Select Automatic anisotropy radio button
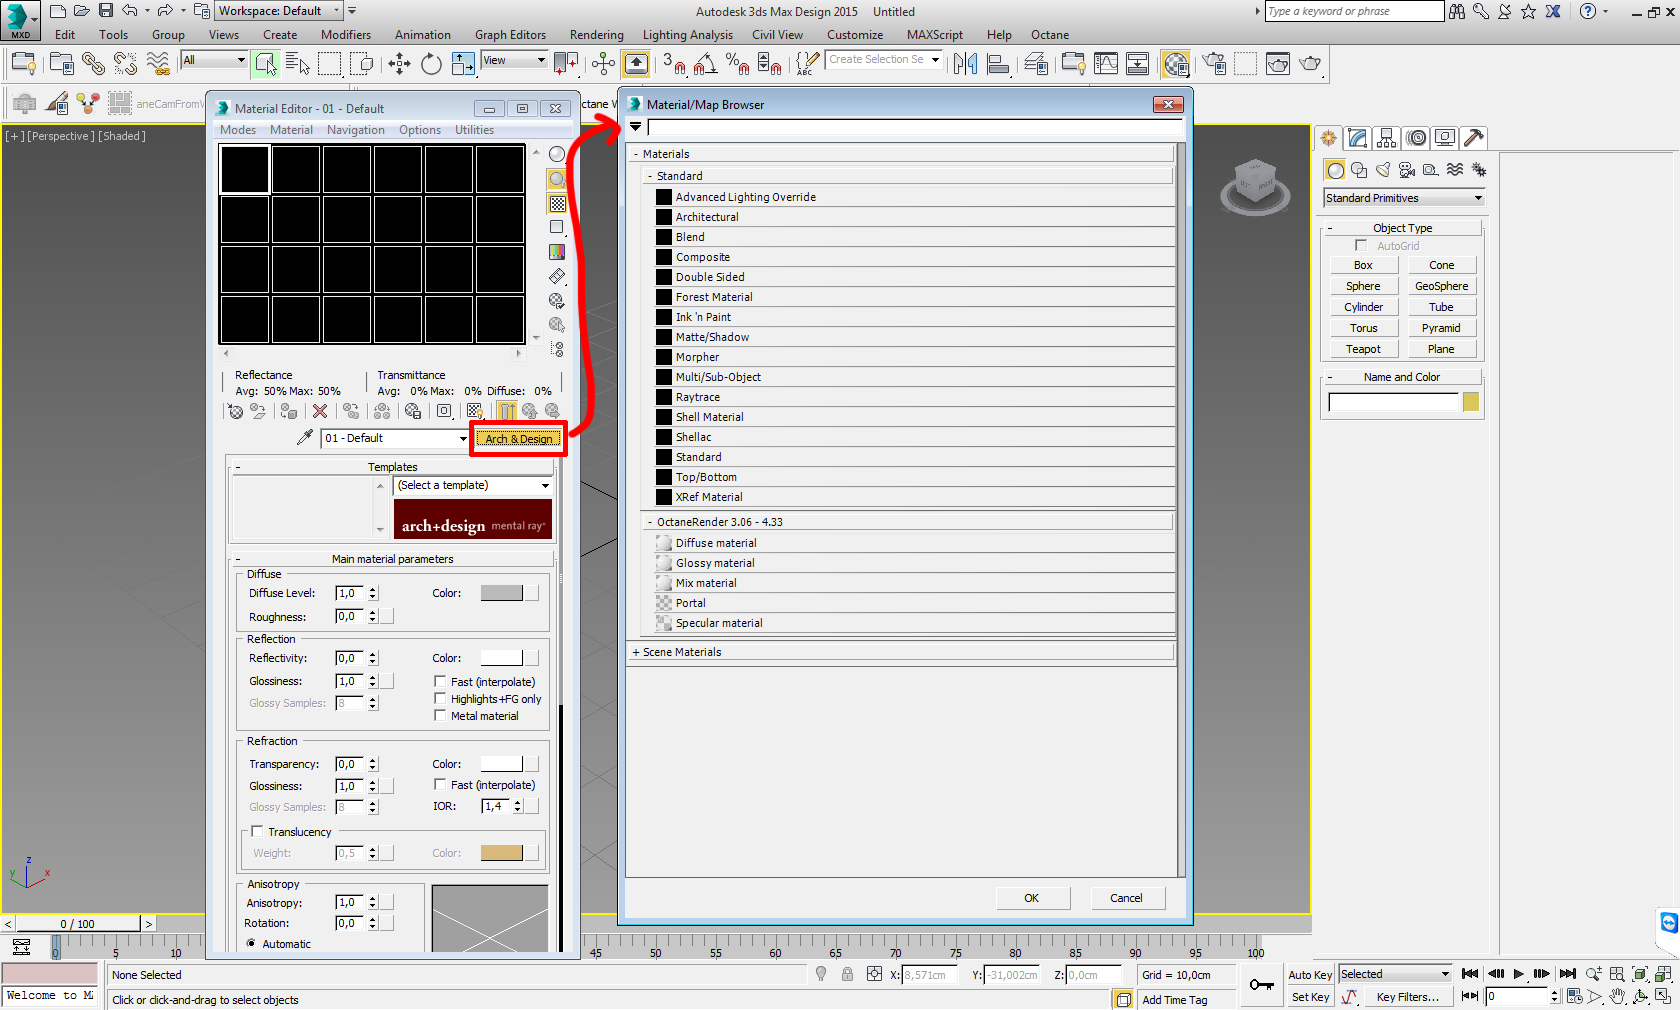This screenshot has height=1010, width=1680. click(251, 943)
